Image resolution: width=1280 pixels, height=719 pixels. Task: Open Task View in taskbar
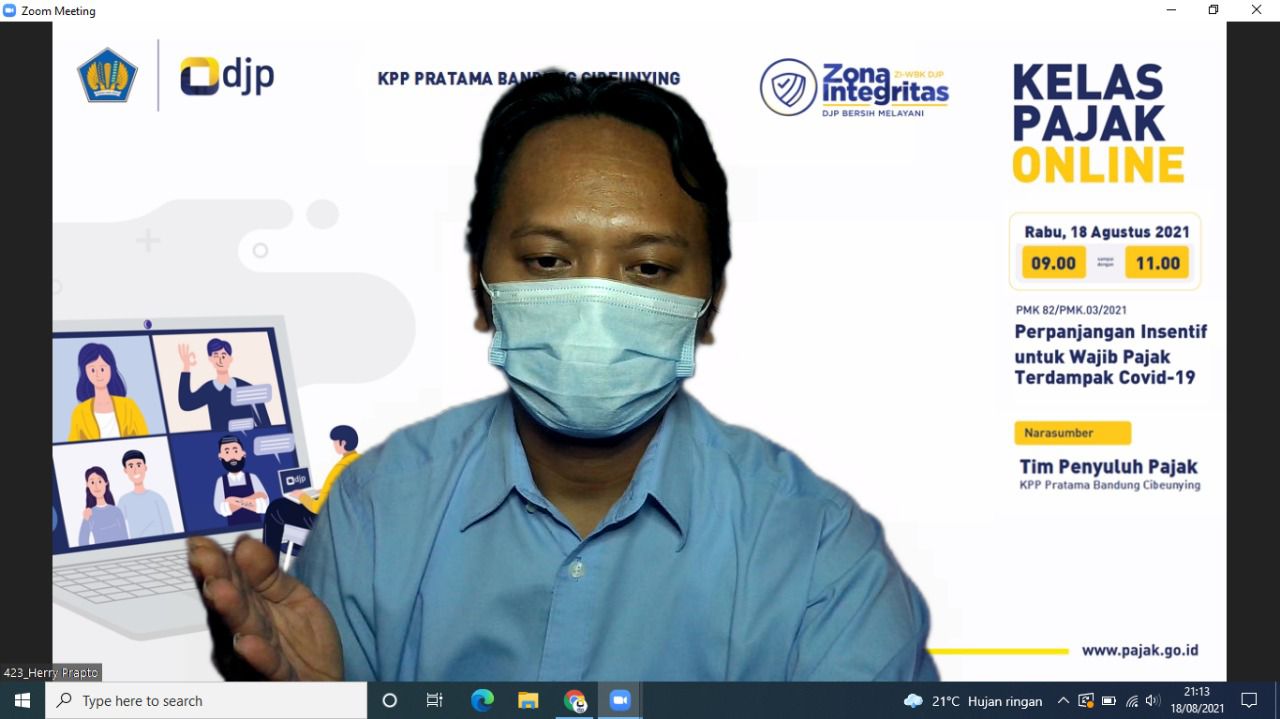point(435,701)
